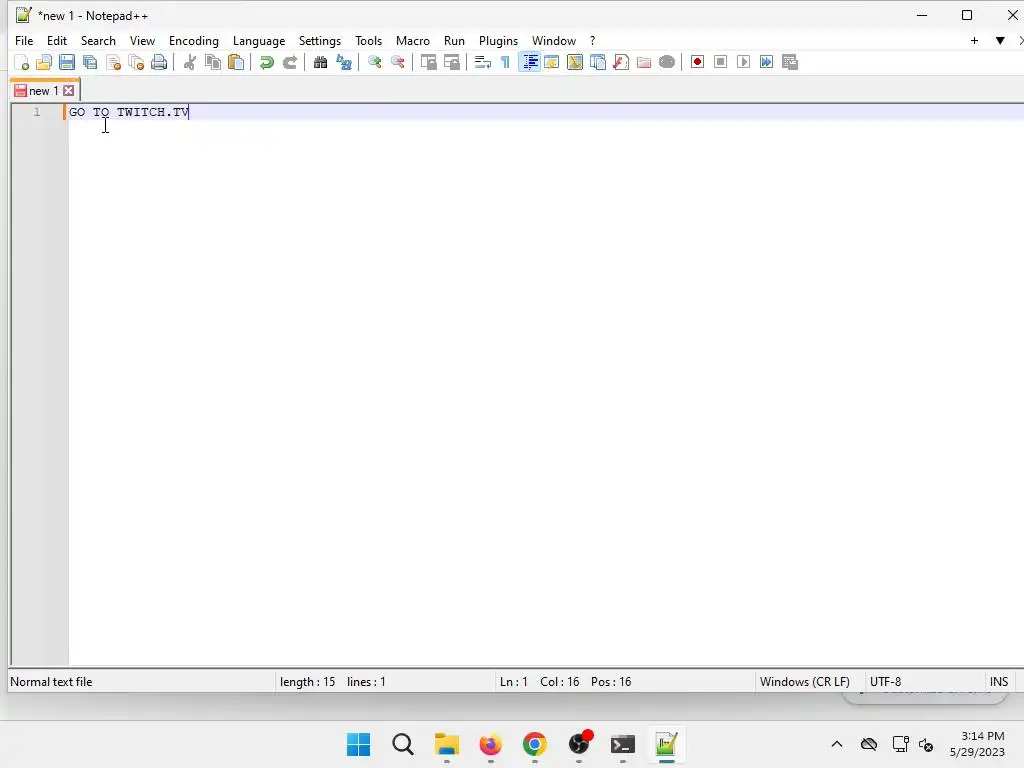Screen dimensions: 1024x768
Task: Toggle synchronize vertical scrolling
Action: (x=428, y=62)
